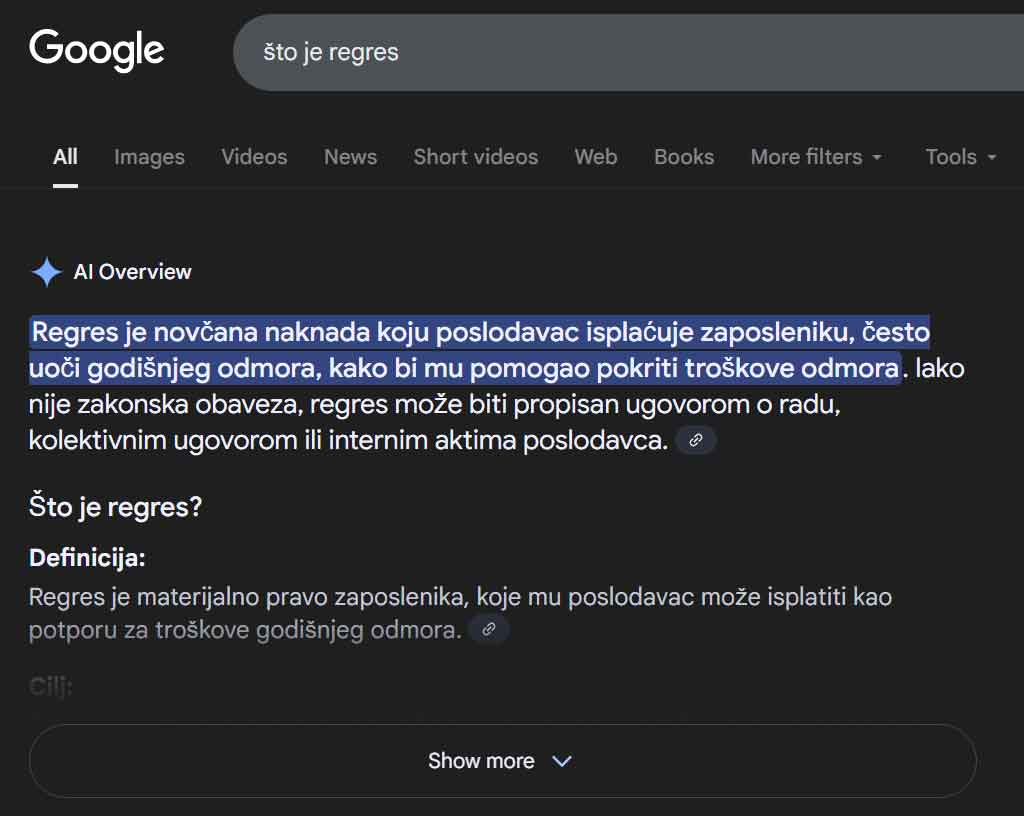Open source link icon after Definicija text
The height and width of the screenshot is (816, 1024).
[489, 629]
